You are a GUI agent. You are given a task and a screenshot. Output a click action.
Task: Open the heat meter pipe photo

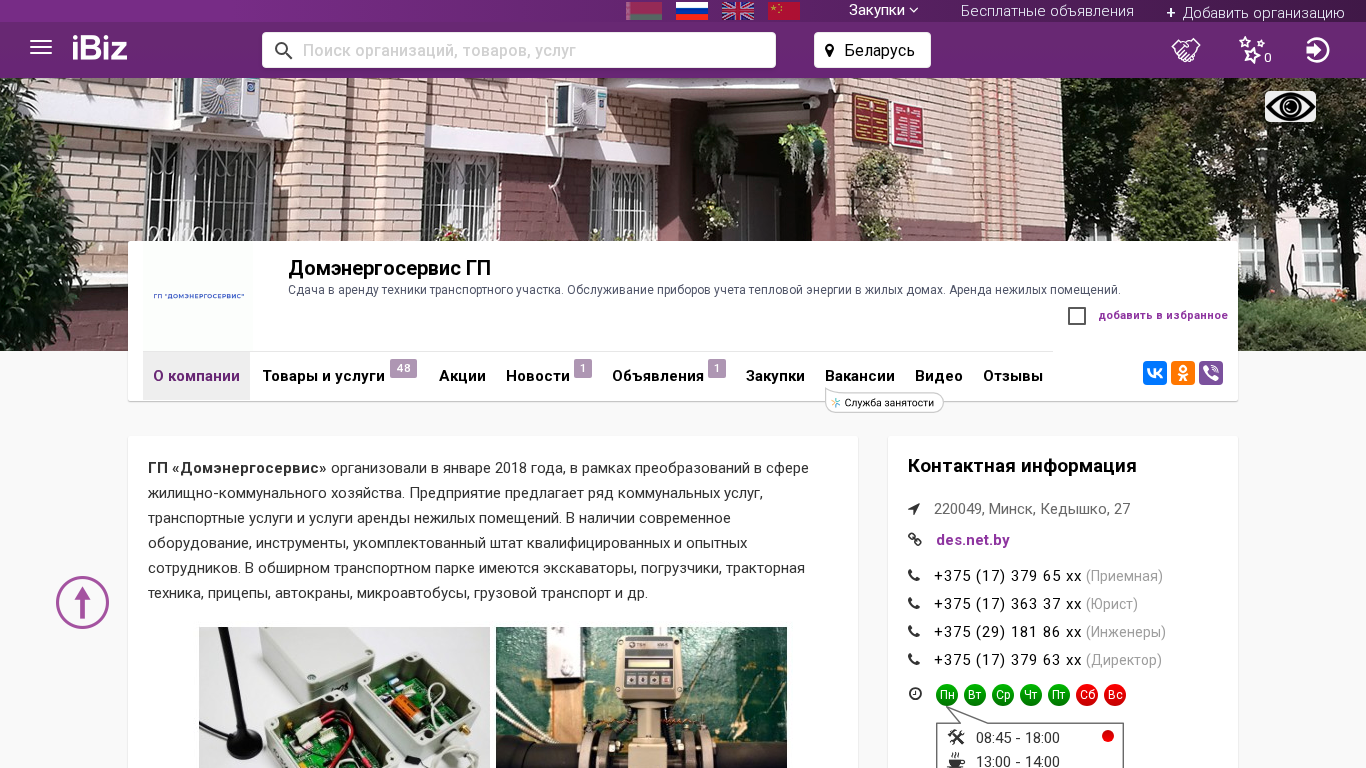pyautogui.click(x=641, y=697)
